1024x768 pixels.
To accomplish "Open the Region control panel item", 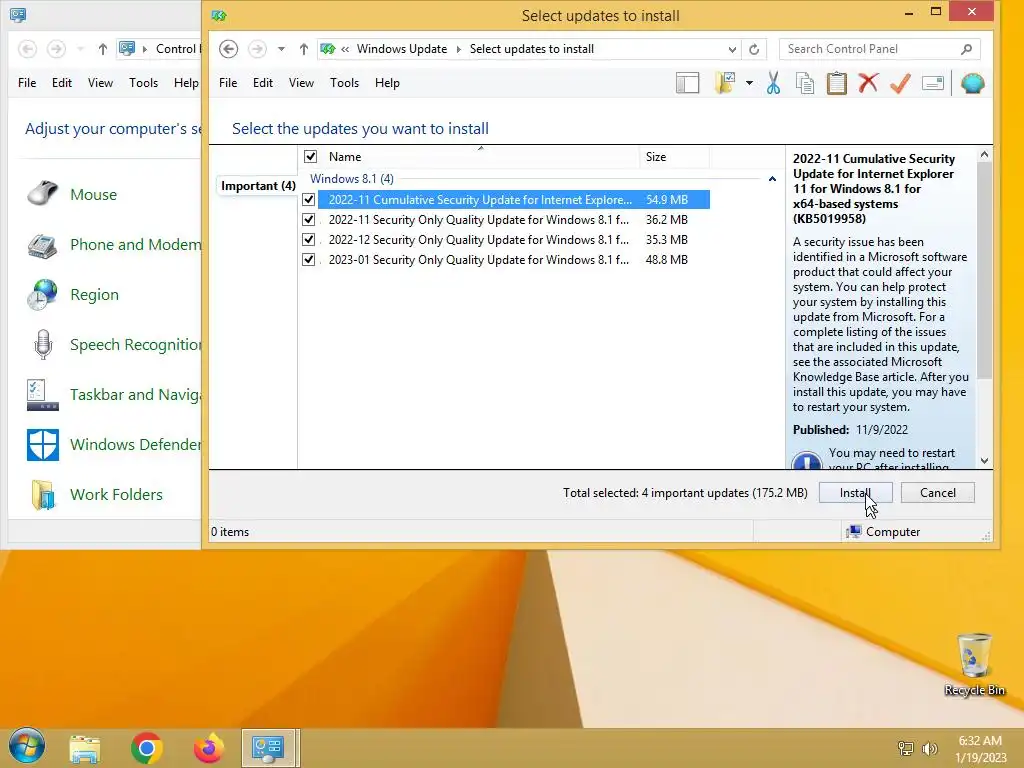I will point(95,295).
